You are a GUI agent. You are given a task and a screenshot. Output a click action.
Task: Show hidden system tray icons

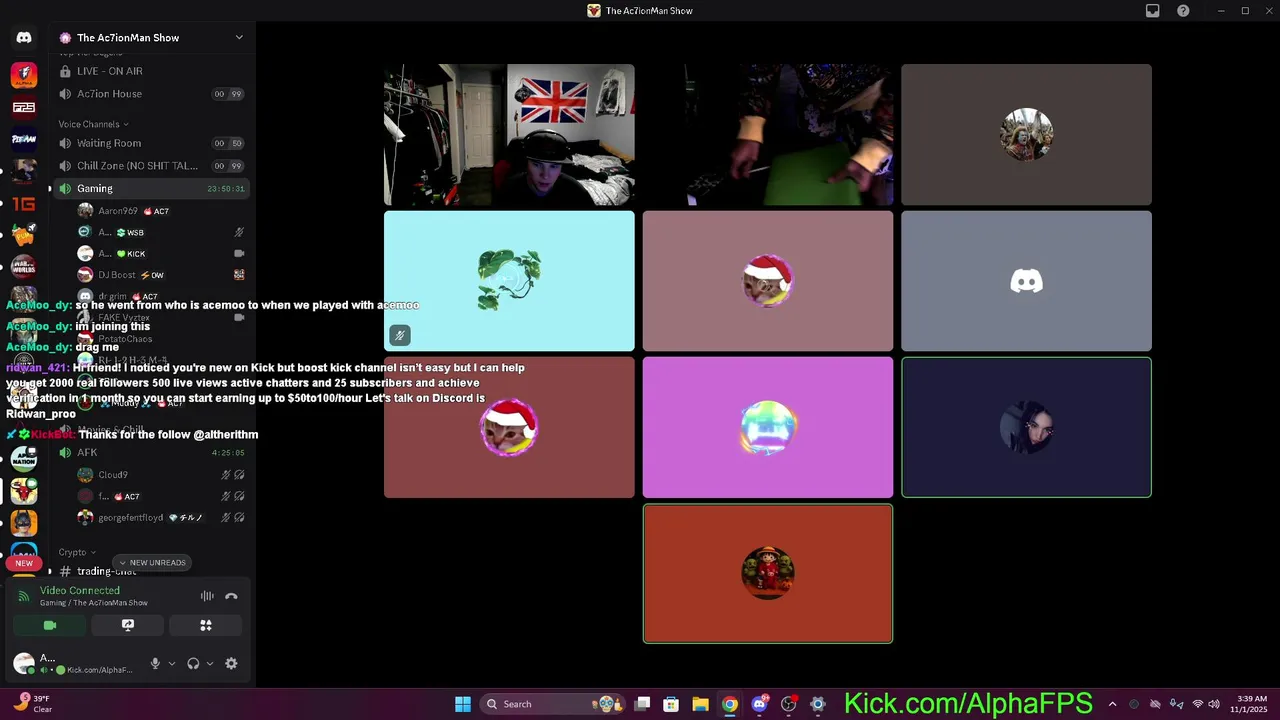1112,704
